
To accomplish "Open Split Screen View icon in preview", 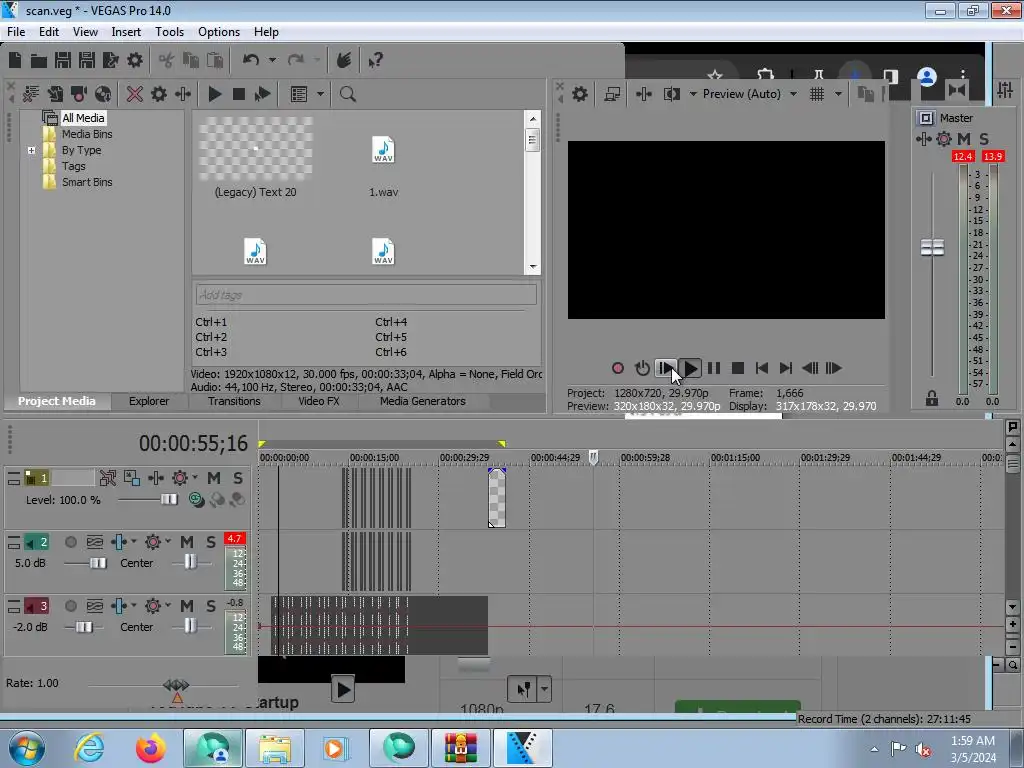I will click(672, 94).
